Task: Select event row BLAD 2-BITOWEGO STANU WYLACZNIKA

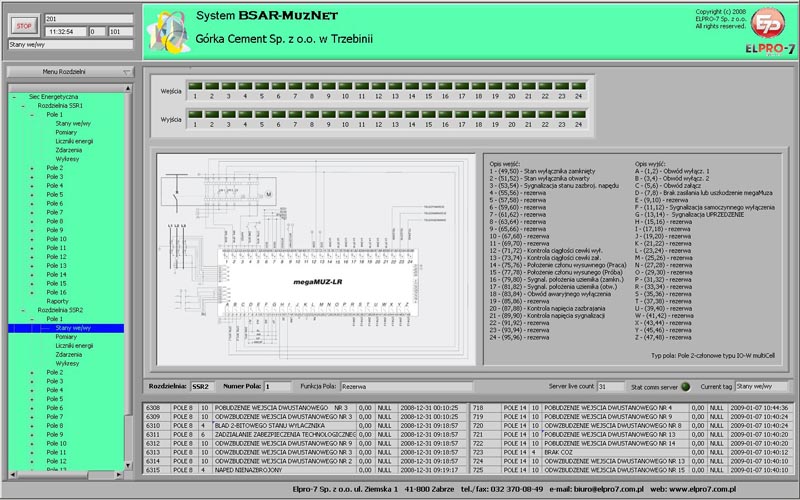Action: coord(306,426)
